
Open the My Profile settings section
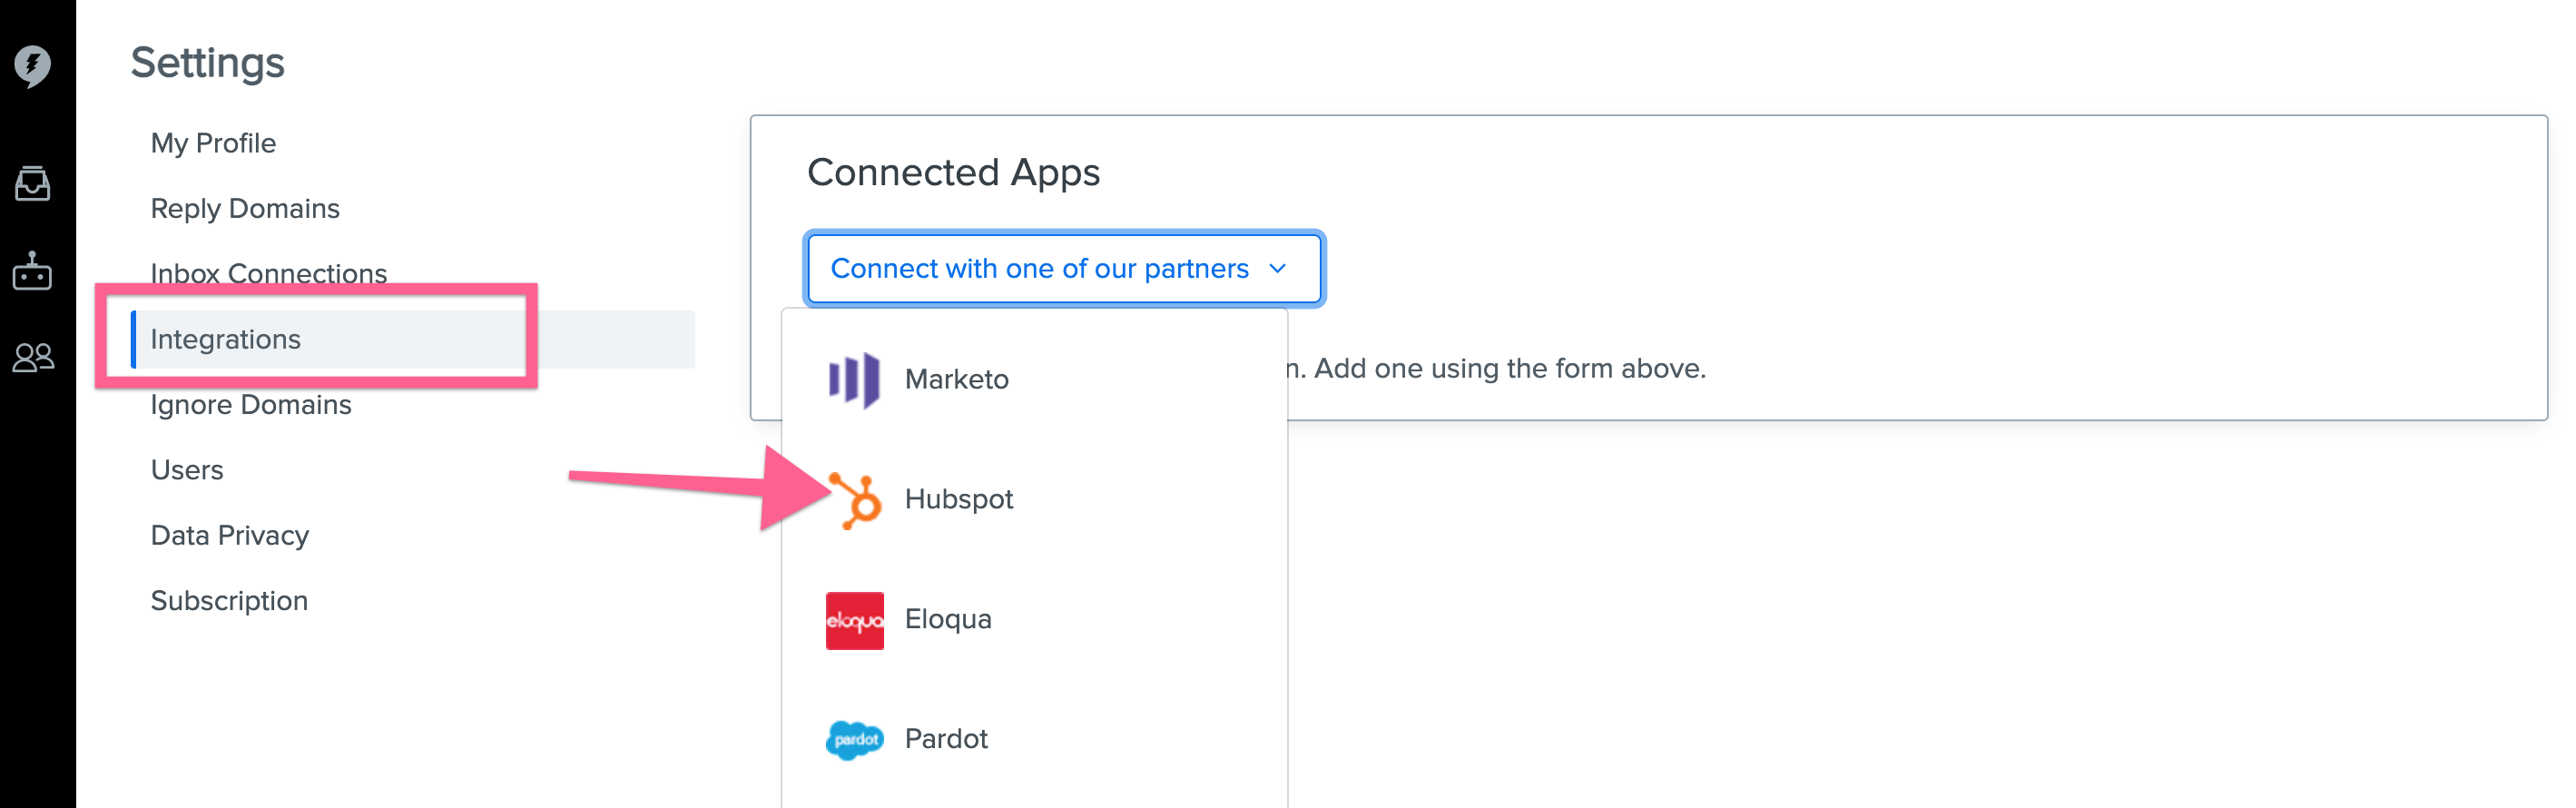[x=212, y=142]
